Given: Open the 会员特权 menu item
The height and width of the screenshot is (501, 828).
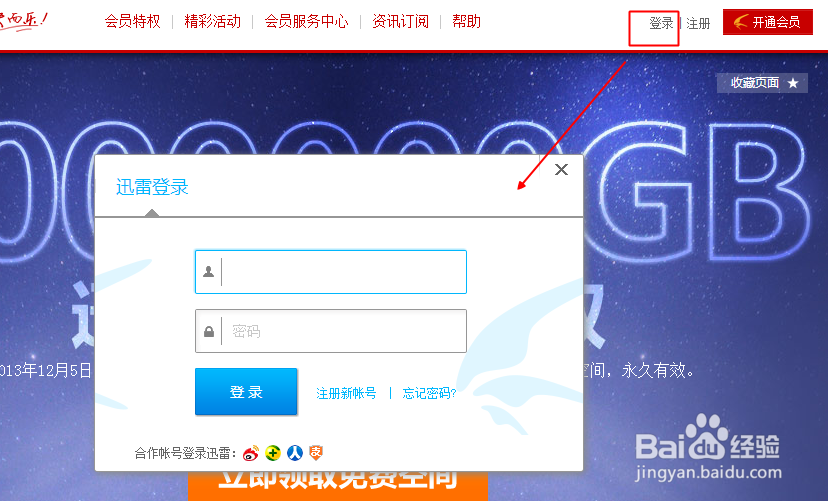Looking at the screenshot, I should coord(133,22).
